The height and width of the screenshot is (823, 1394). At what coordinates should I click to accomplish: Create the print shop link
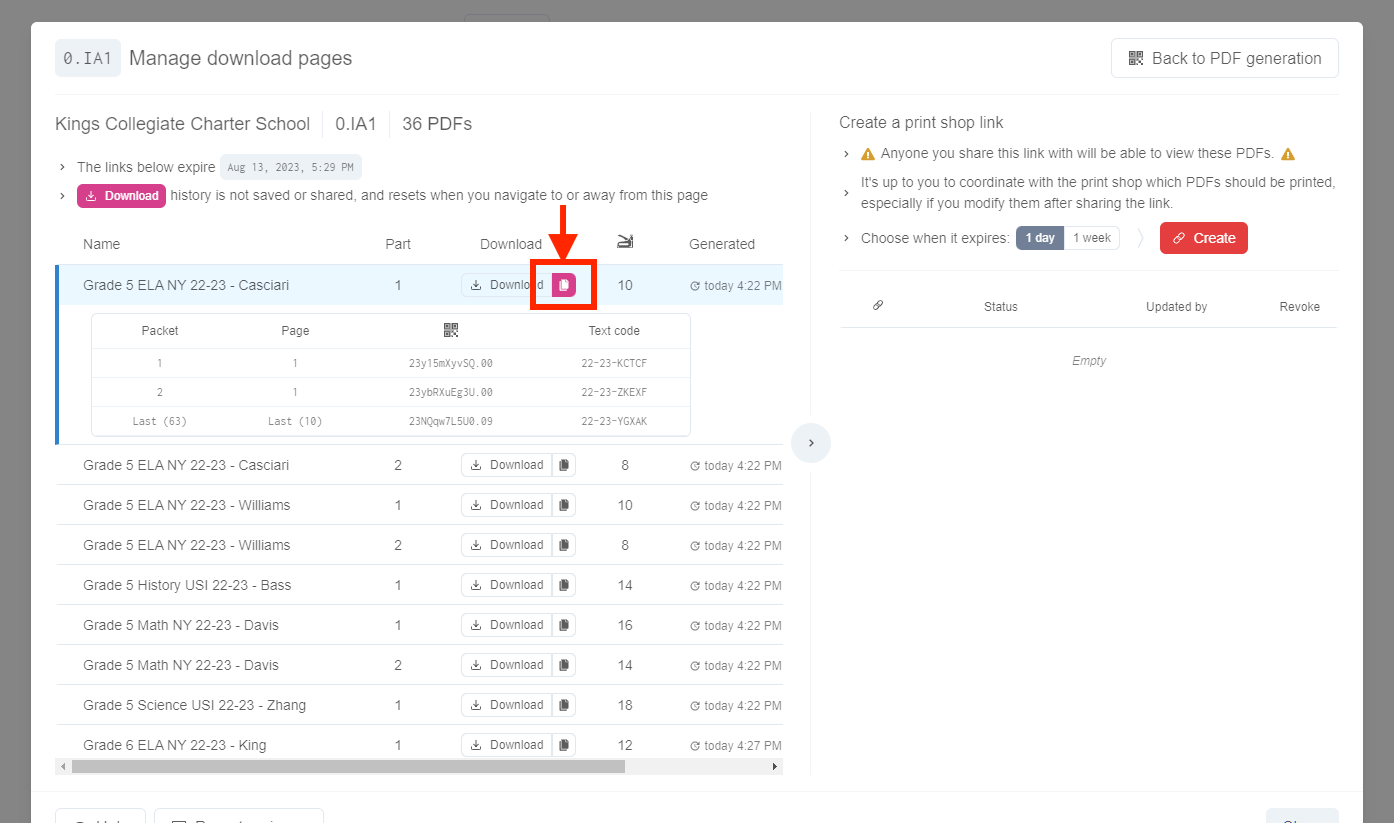(1204, 238)
